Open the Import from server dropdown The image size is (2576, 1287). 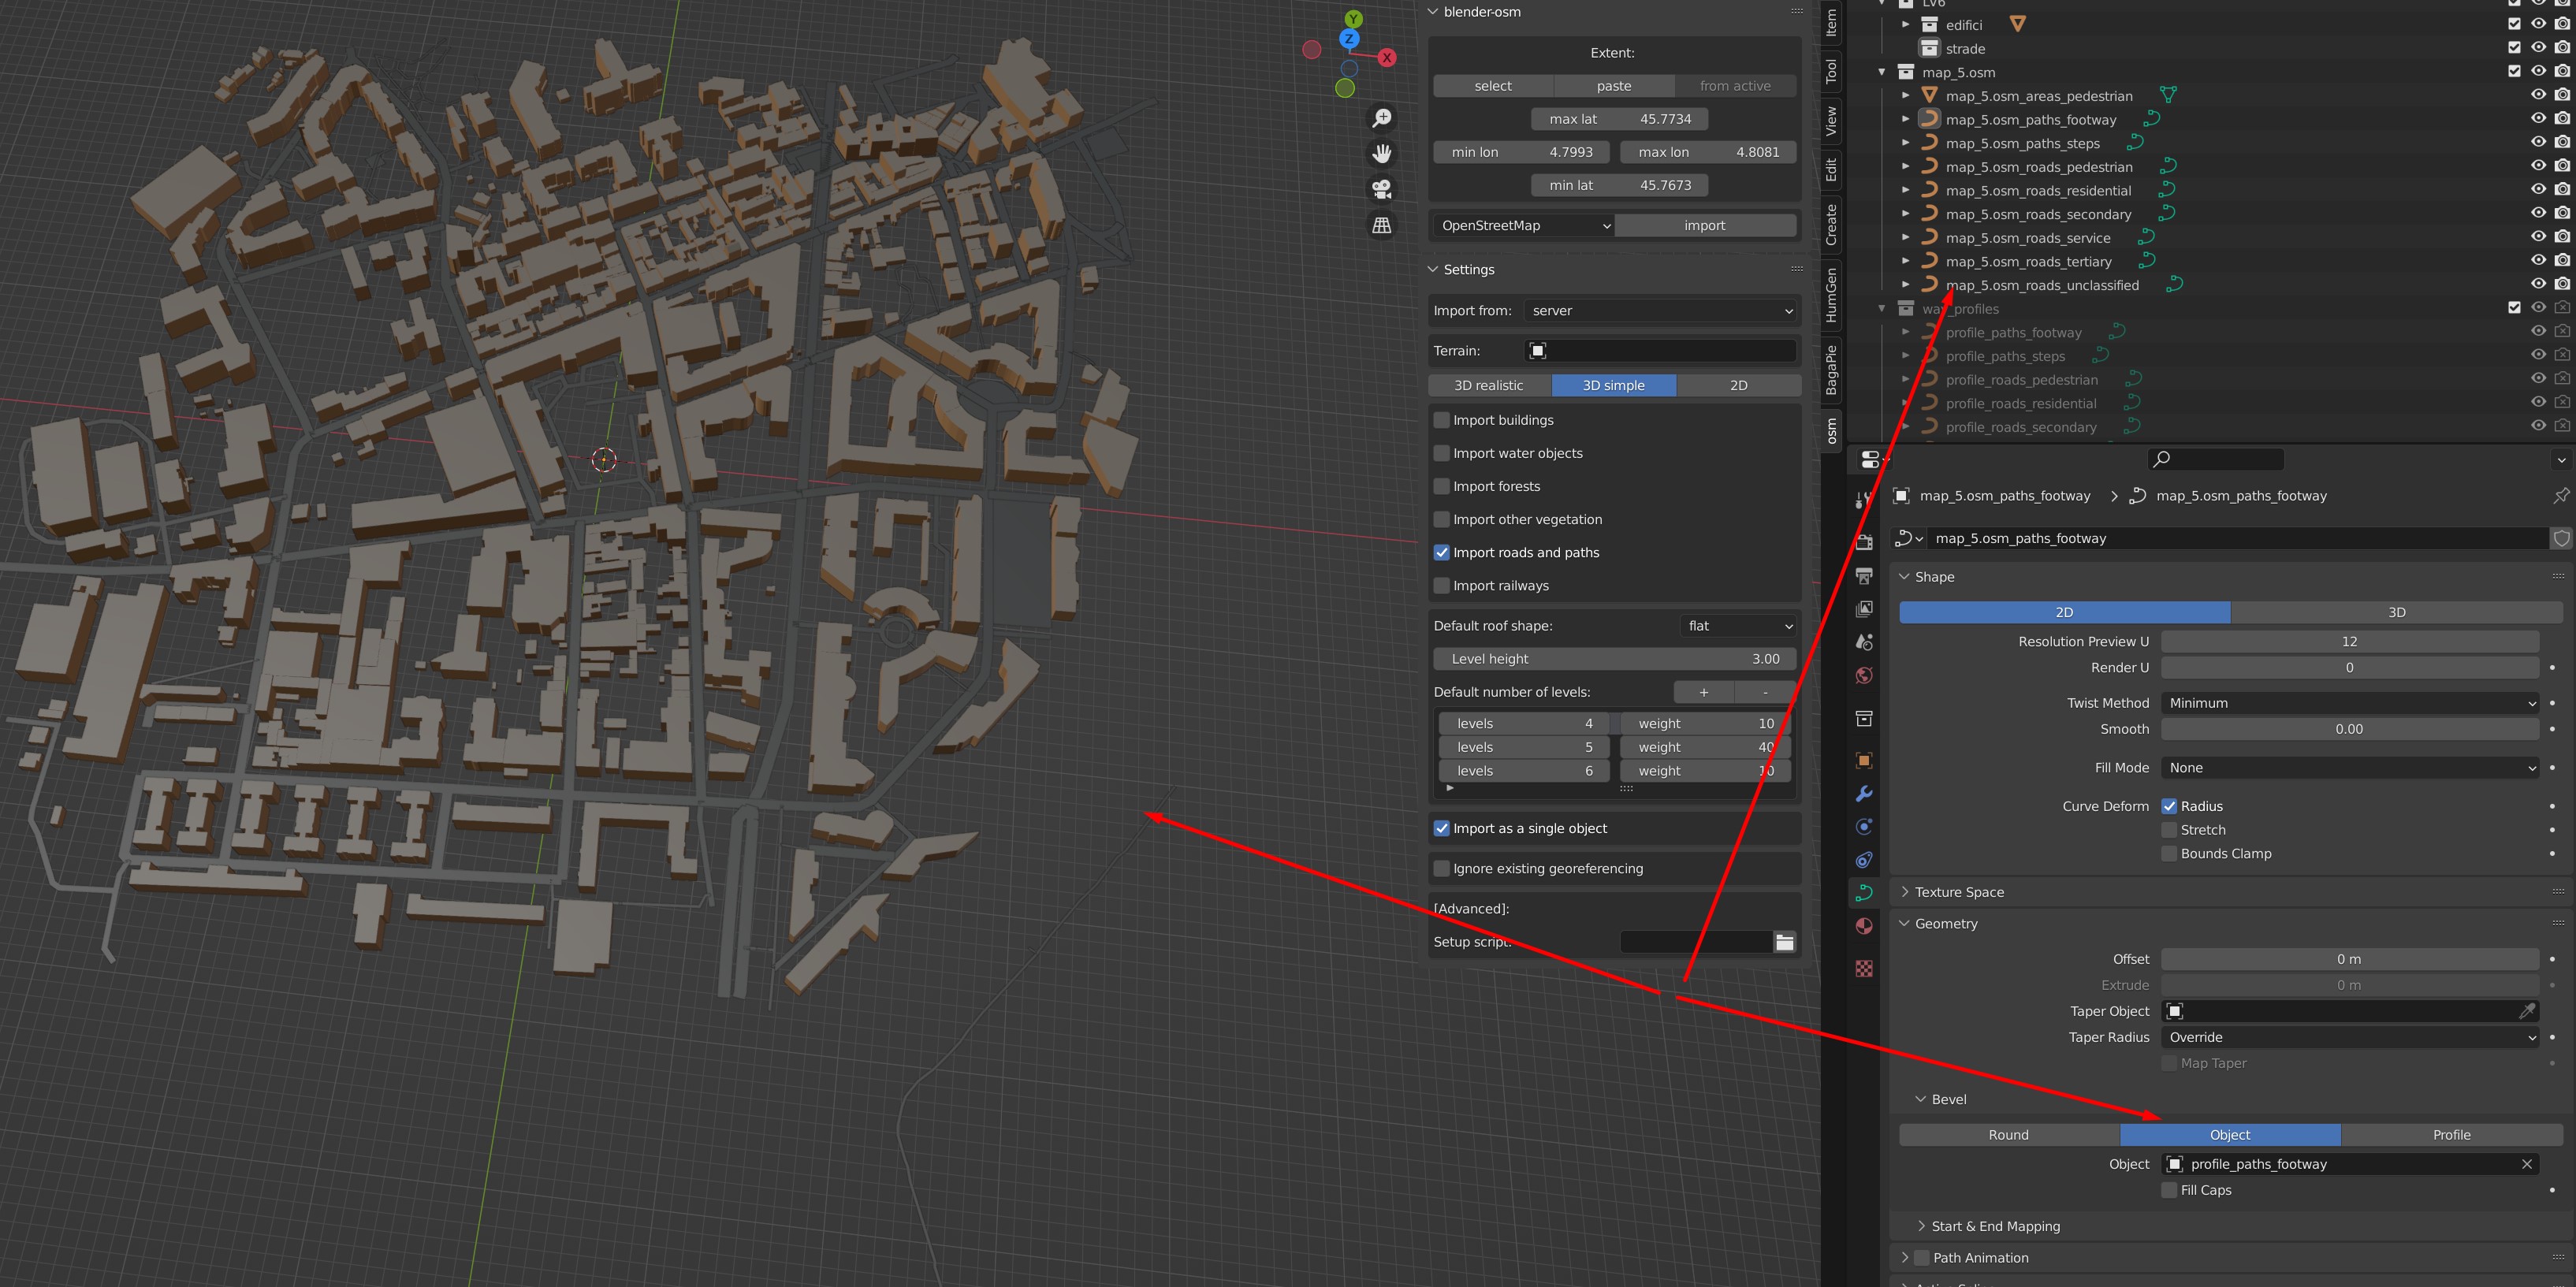tap(1660, 310)
